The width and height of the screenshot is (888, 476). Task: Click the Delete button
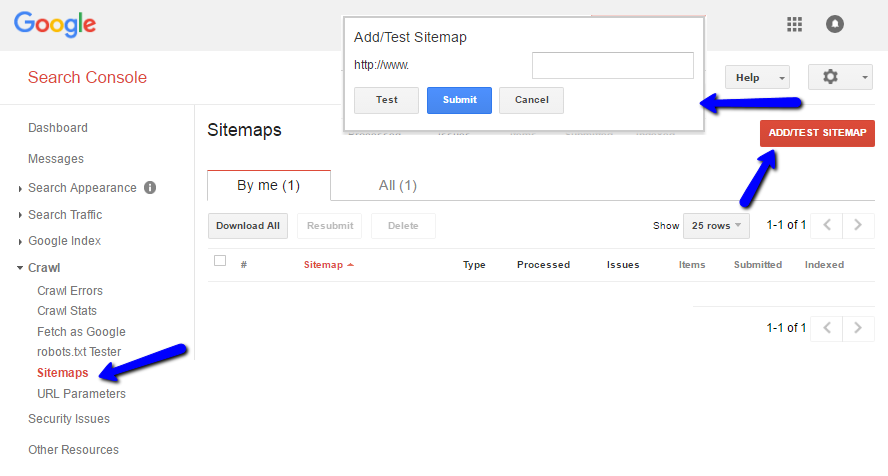403,226
